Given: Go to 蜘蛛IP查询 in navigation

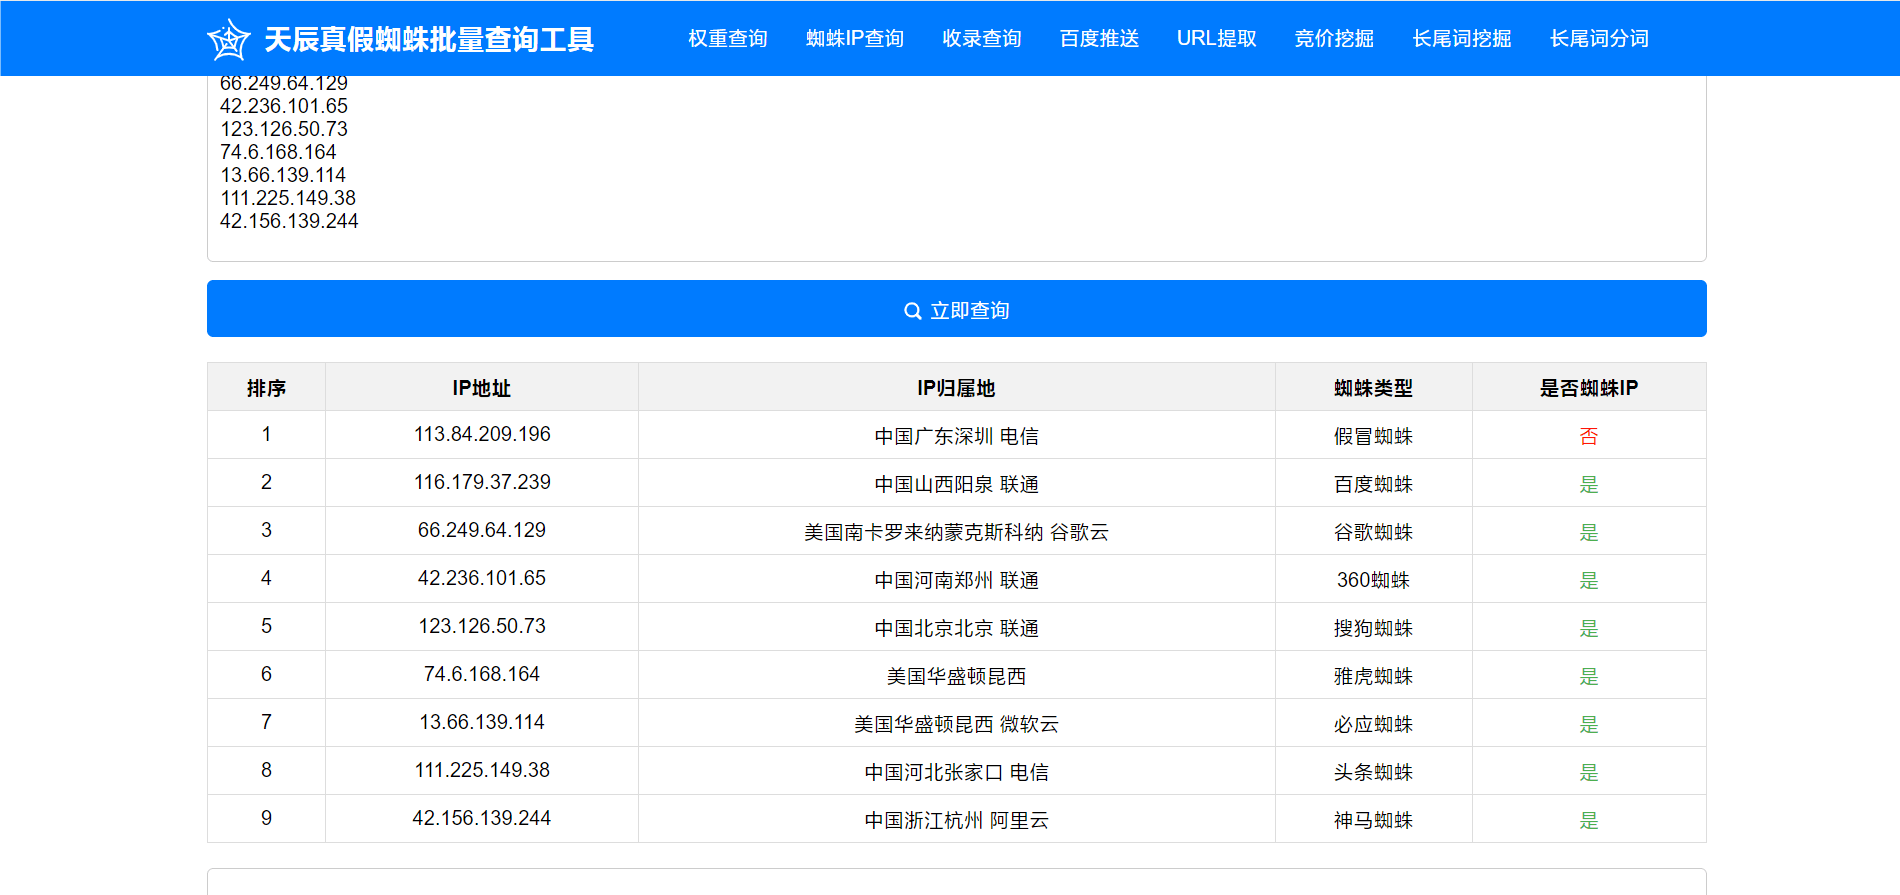Looking at the screenshot, I should (x=855, y=38).
